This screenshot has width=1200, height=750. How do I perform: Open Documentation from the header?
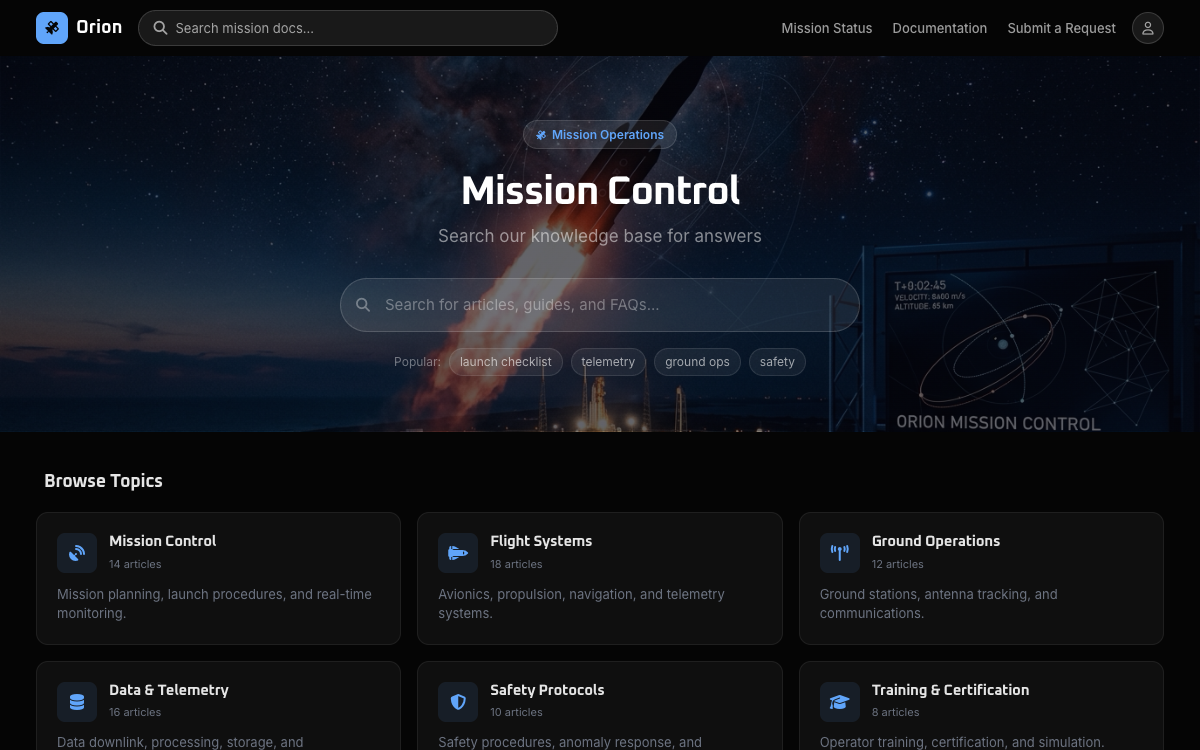940,28
